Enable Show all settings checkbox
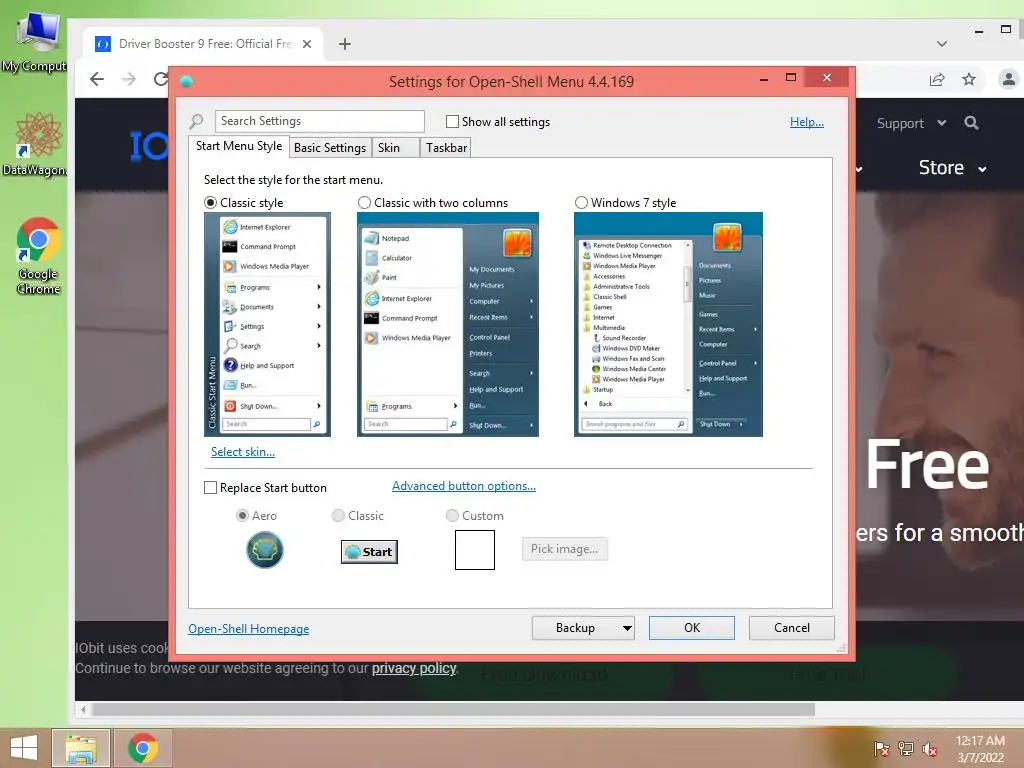Screen dimensions: 1024x768 pos(452,121)
